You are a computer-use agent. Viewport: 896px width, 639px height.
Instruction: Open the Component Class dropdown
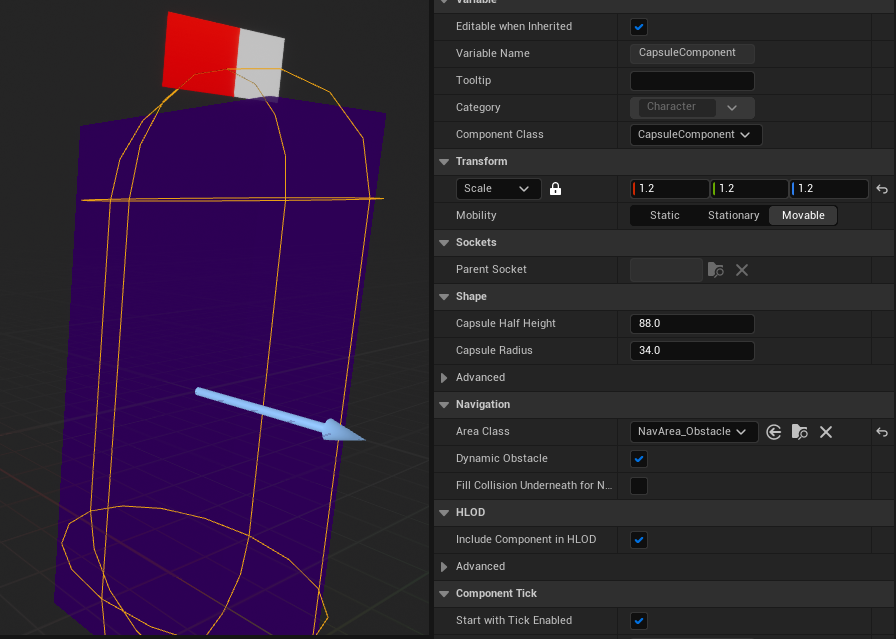tap(696, 134)
